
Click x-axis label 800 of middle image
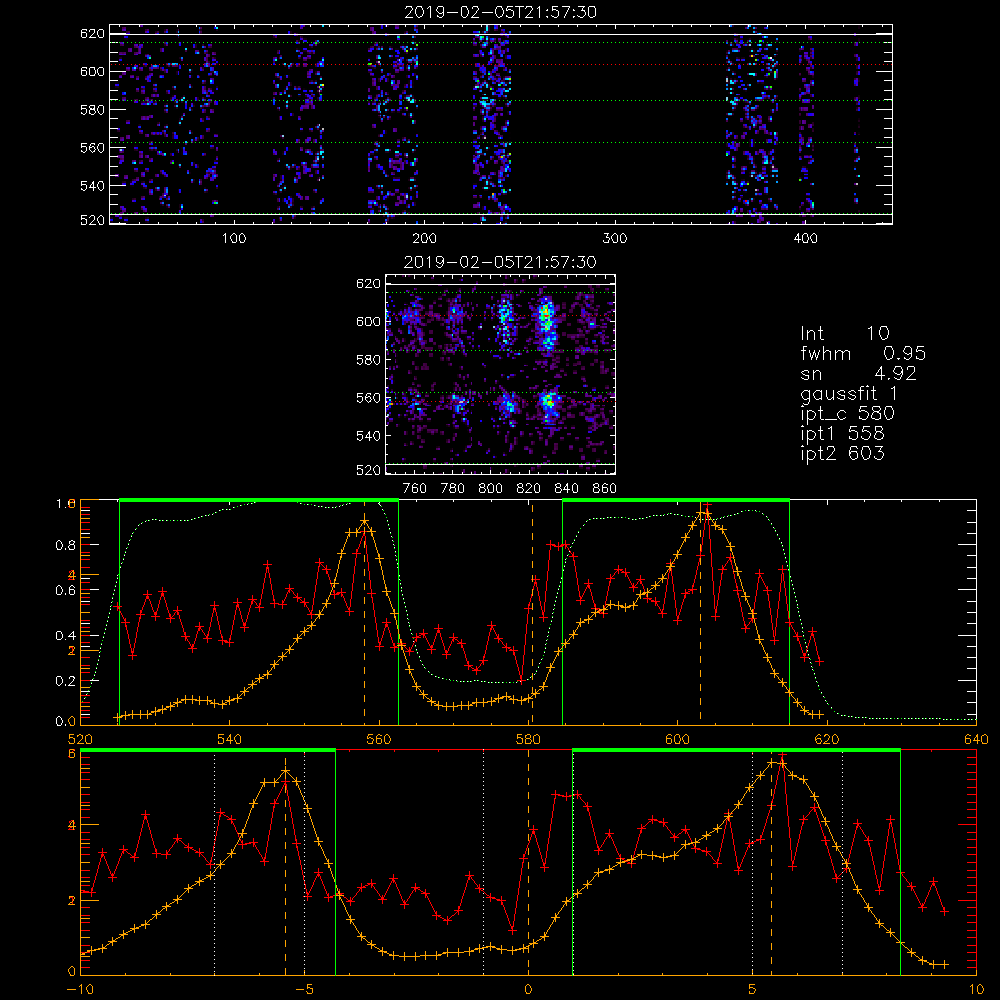point(490,489)
